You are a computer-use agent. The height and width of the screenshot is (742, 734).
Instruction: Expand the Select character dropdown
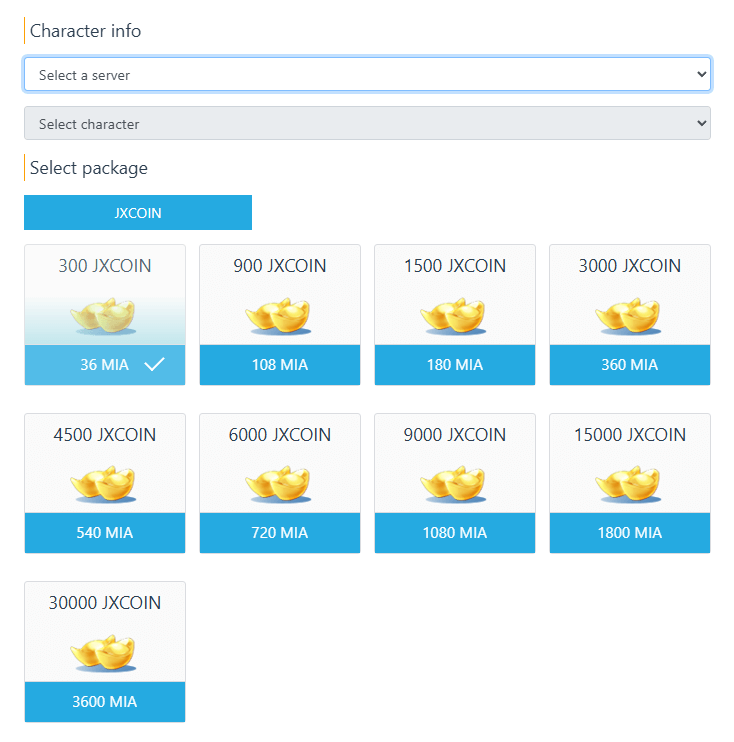tap(367, 124)
